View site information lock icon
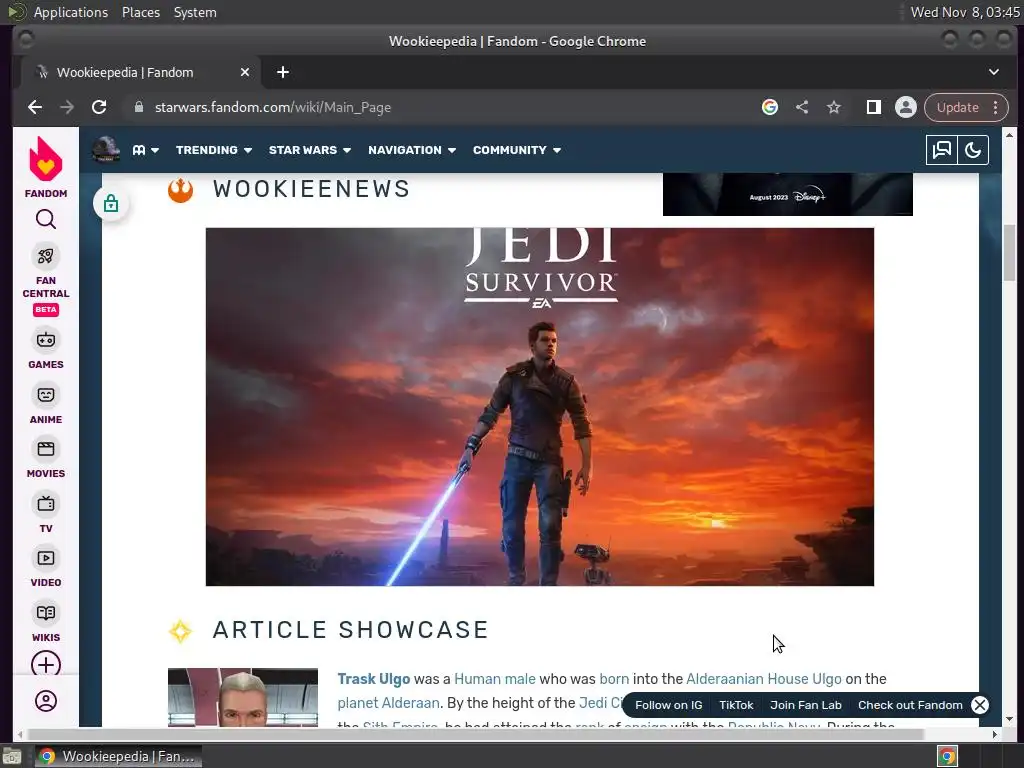 [138, 107]
